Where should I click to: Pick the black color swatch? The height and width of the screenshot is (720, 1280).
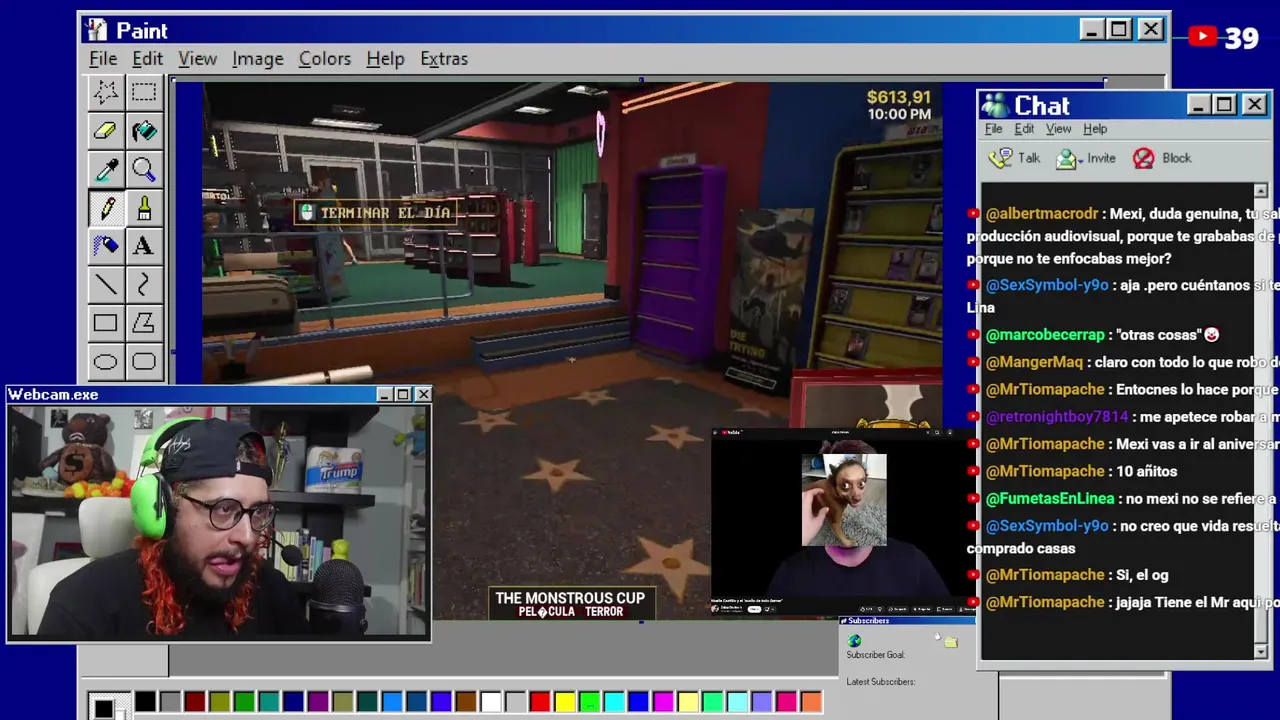(x=145, y=702)
